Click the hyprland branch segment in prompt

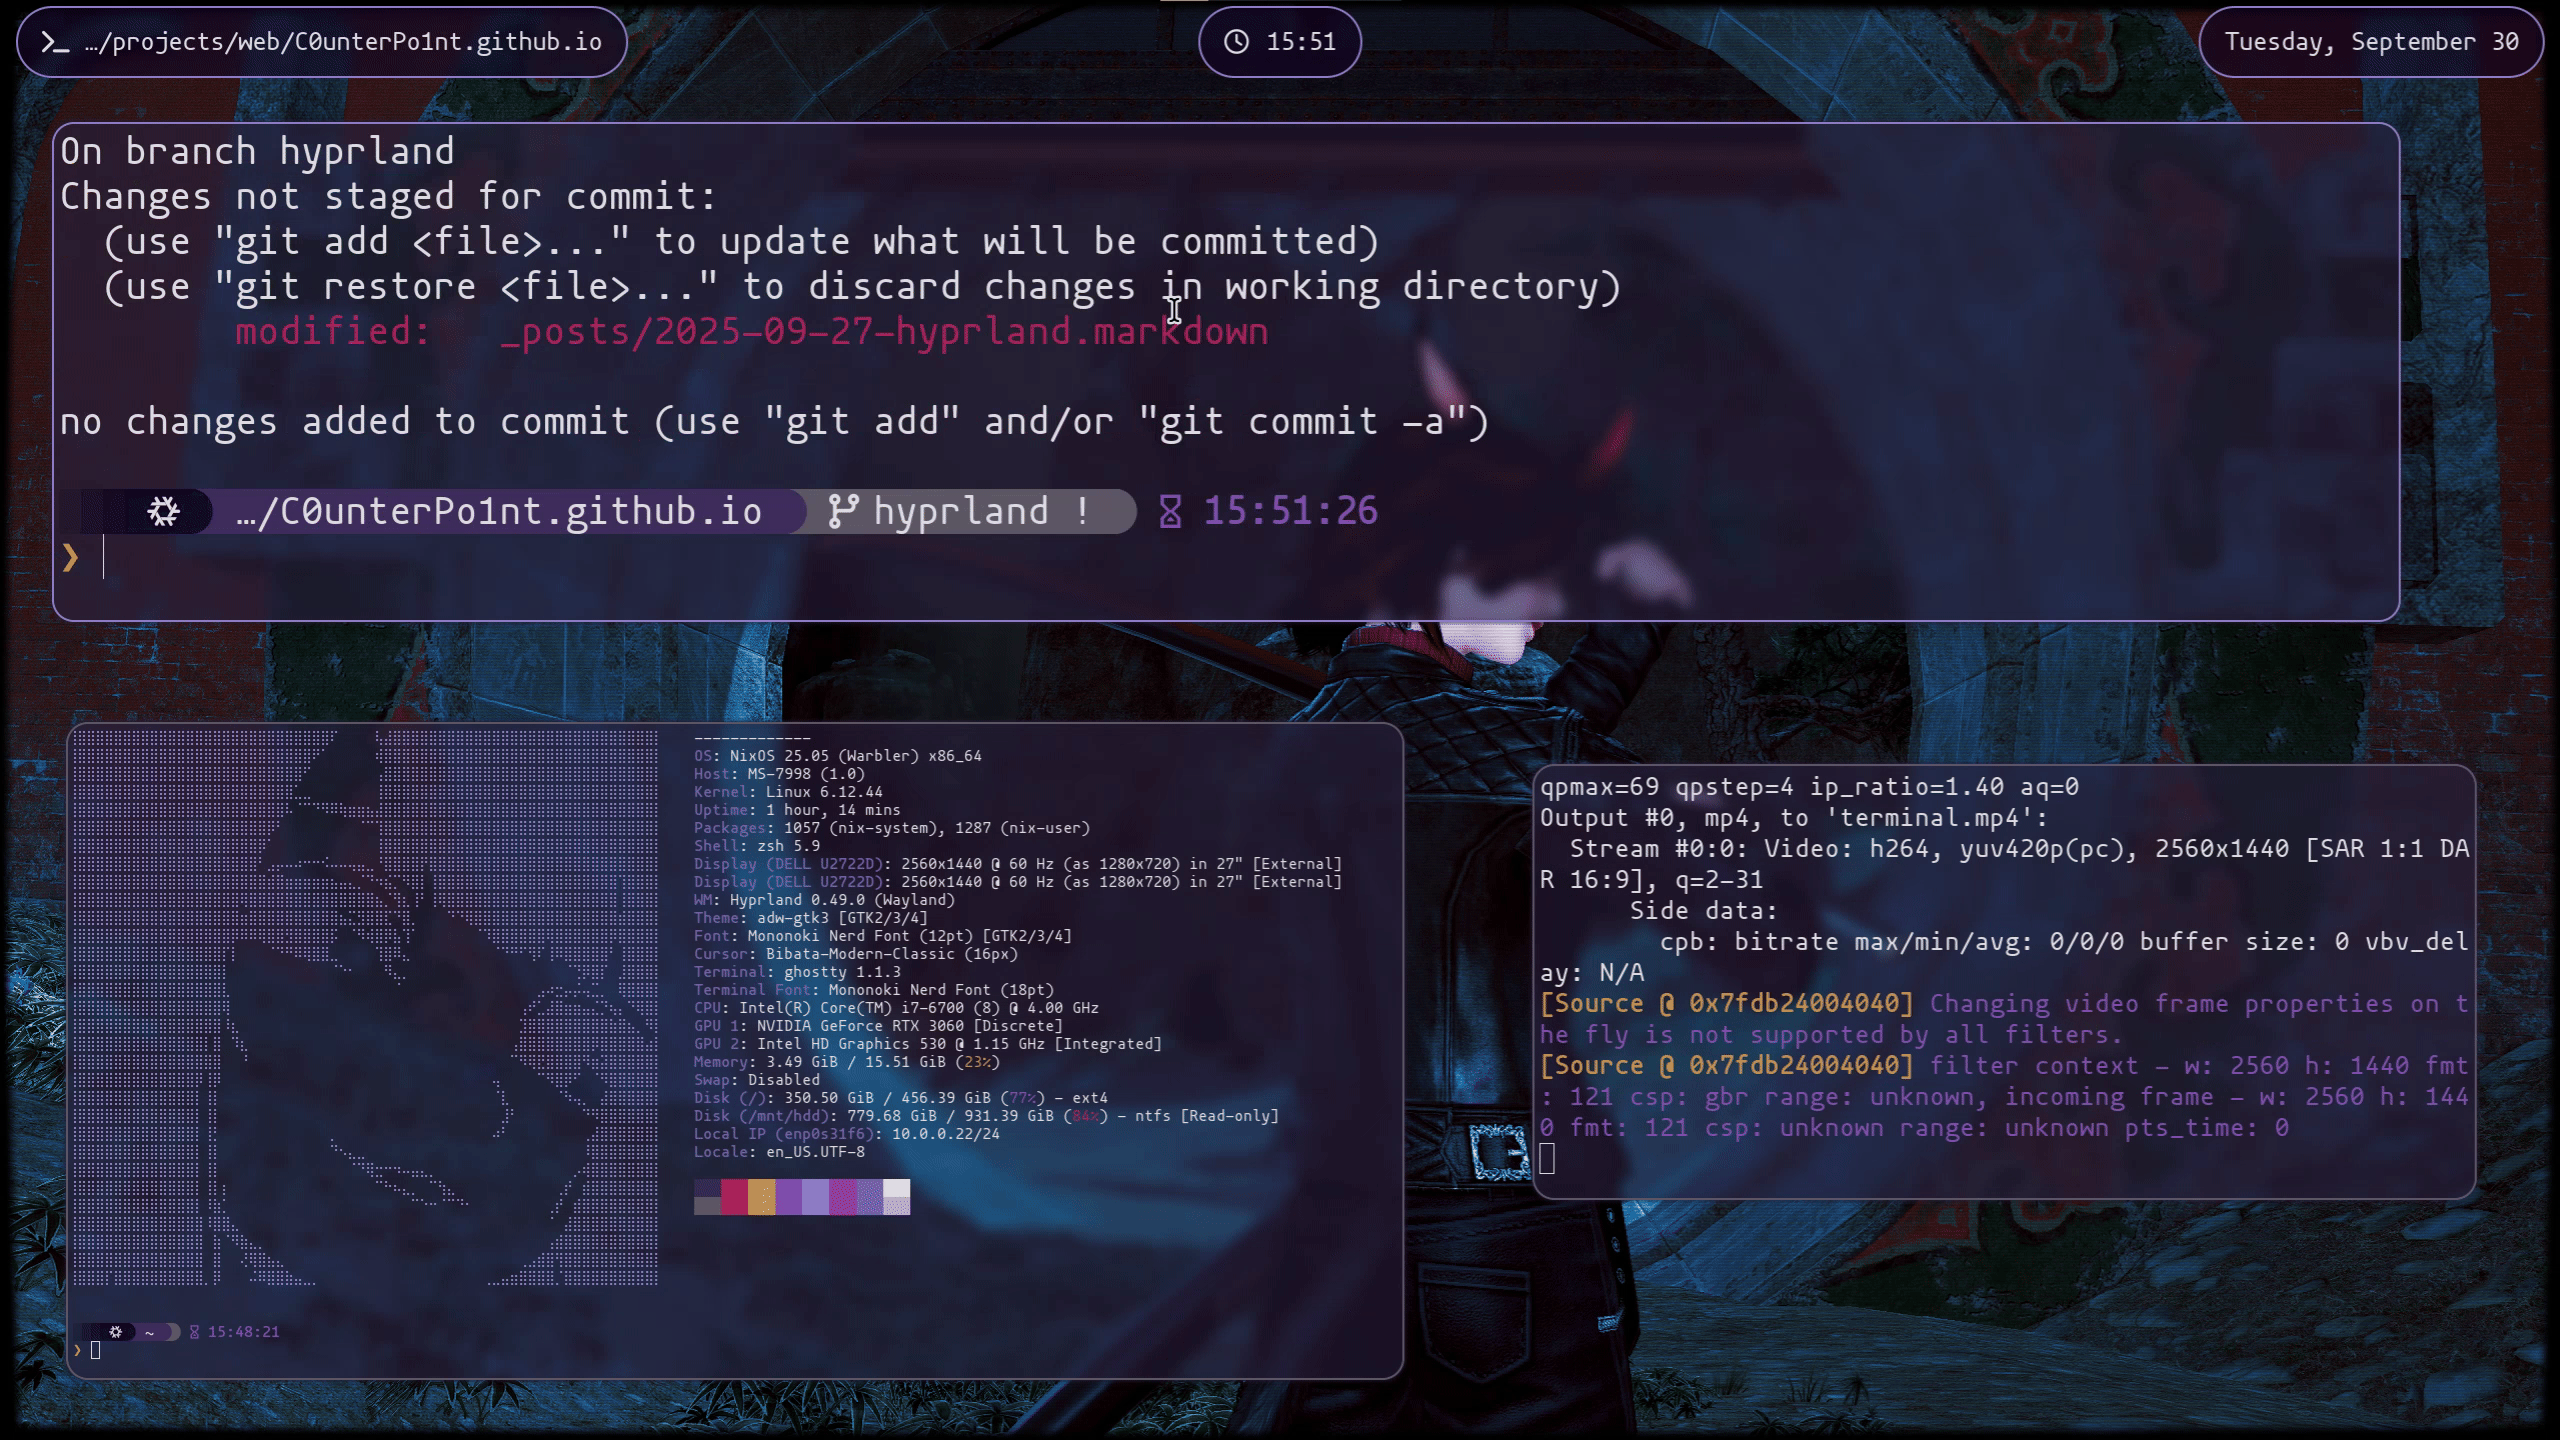tap(960, 512)
